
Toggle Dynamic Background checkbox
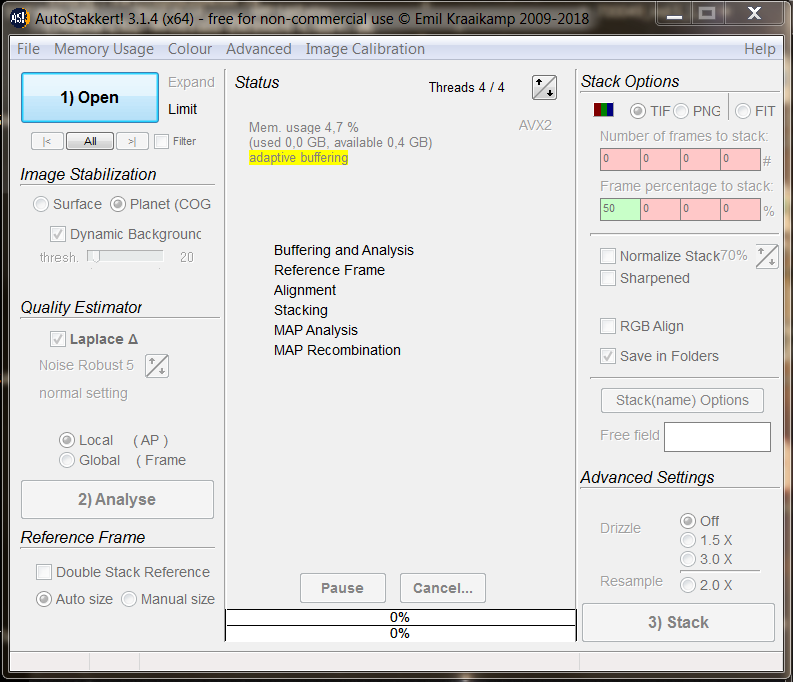click(x=58, y=234)
